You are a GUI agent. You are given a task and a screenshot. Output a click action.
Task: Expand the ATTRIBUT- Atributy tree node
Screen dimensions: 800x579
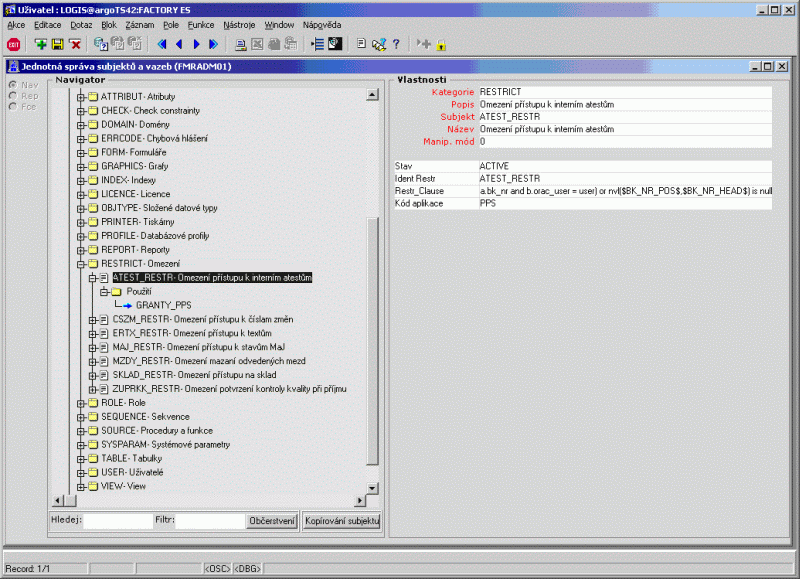(81, 97)
